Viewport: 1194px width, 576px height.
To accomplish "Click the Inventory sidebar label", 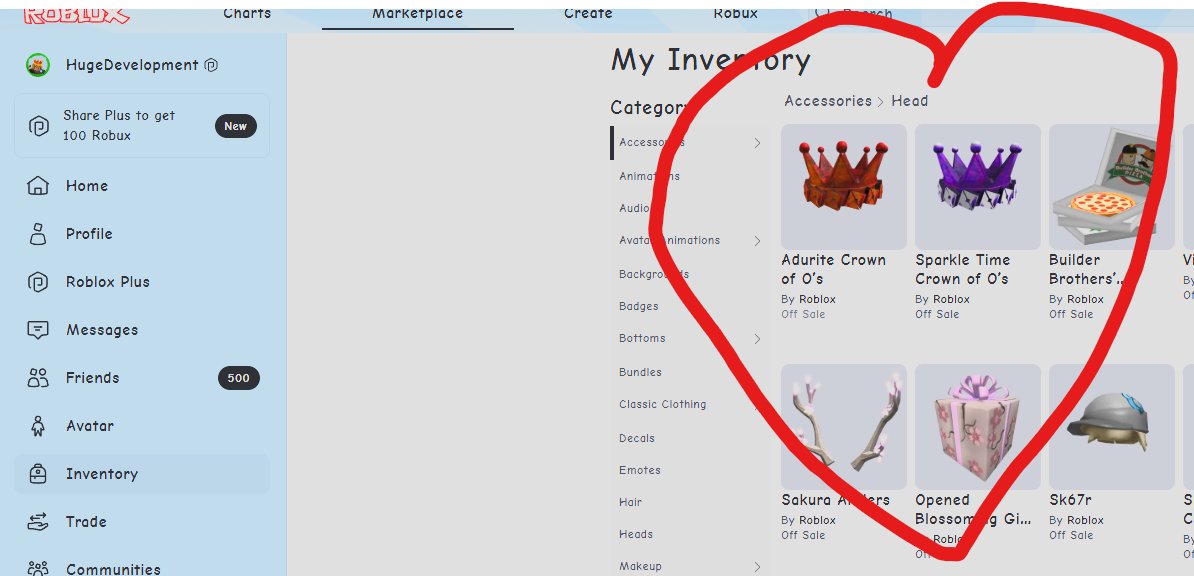I will 102,474.
